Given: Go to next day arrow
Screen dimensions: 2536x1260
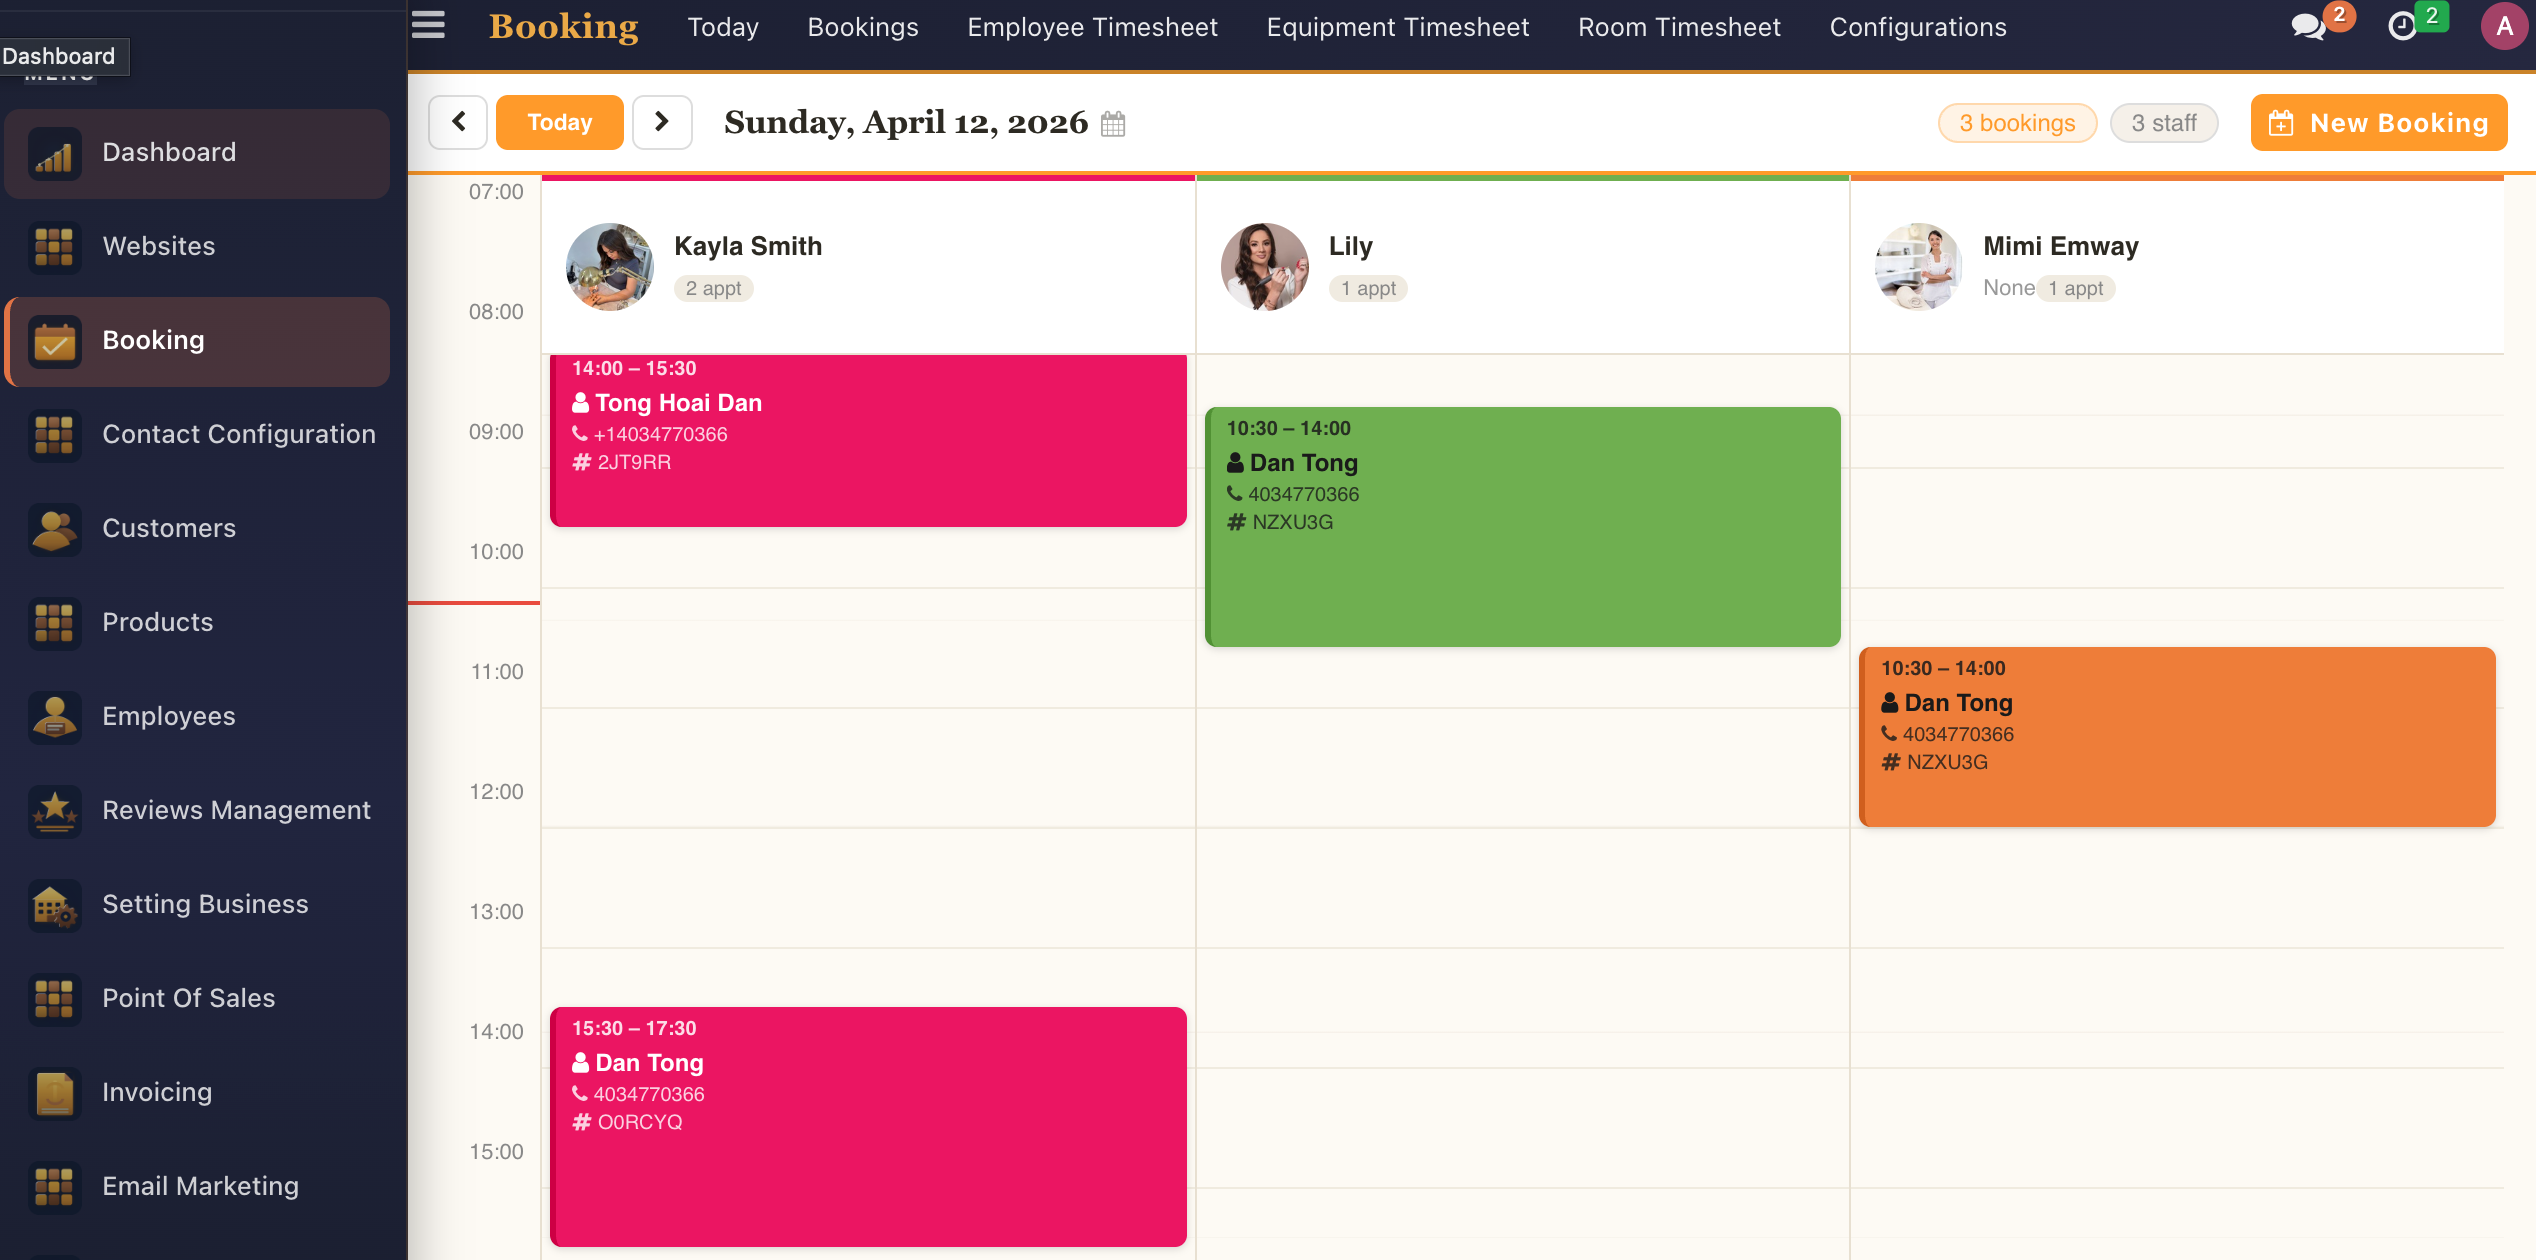Looking at the screenshot, I should [662, 122].
